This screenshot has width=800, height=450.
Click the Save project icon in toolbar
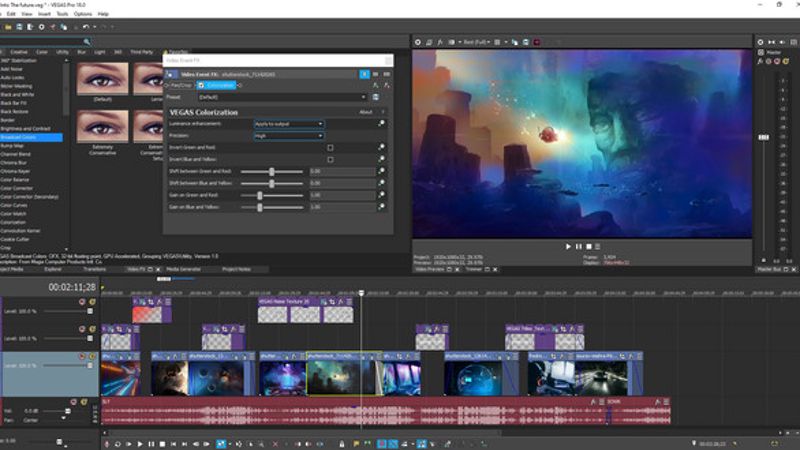tap(19, 27)
